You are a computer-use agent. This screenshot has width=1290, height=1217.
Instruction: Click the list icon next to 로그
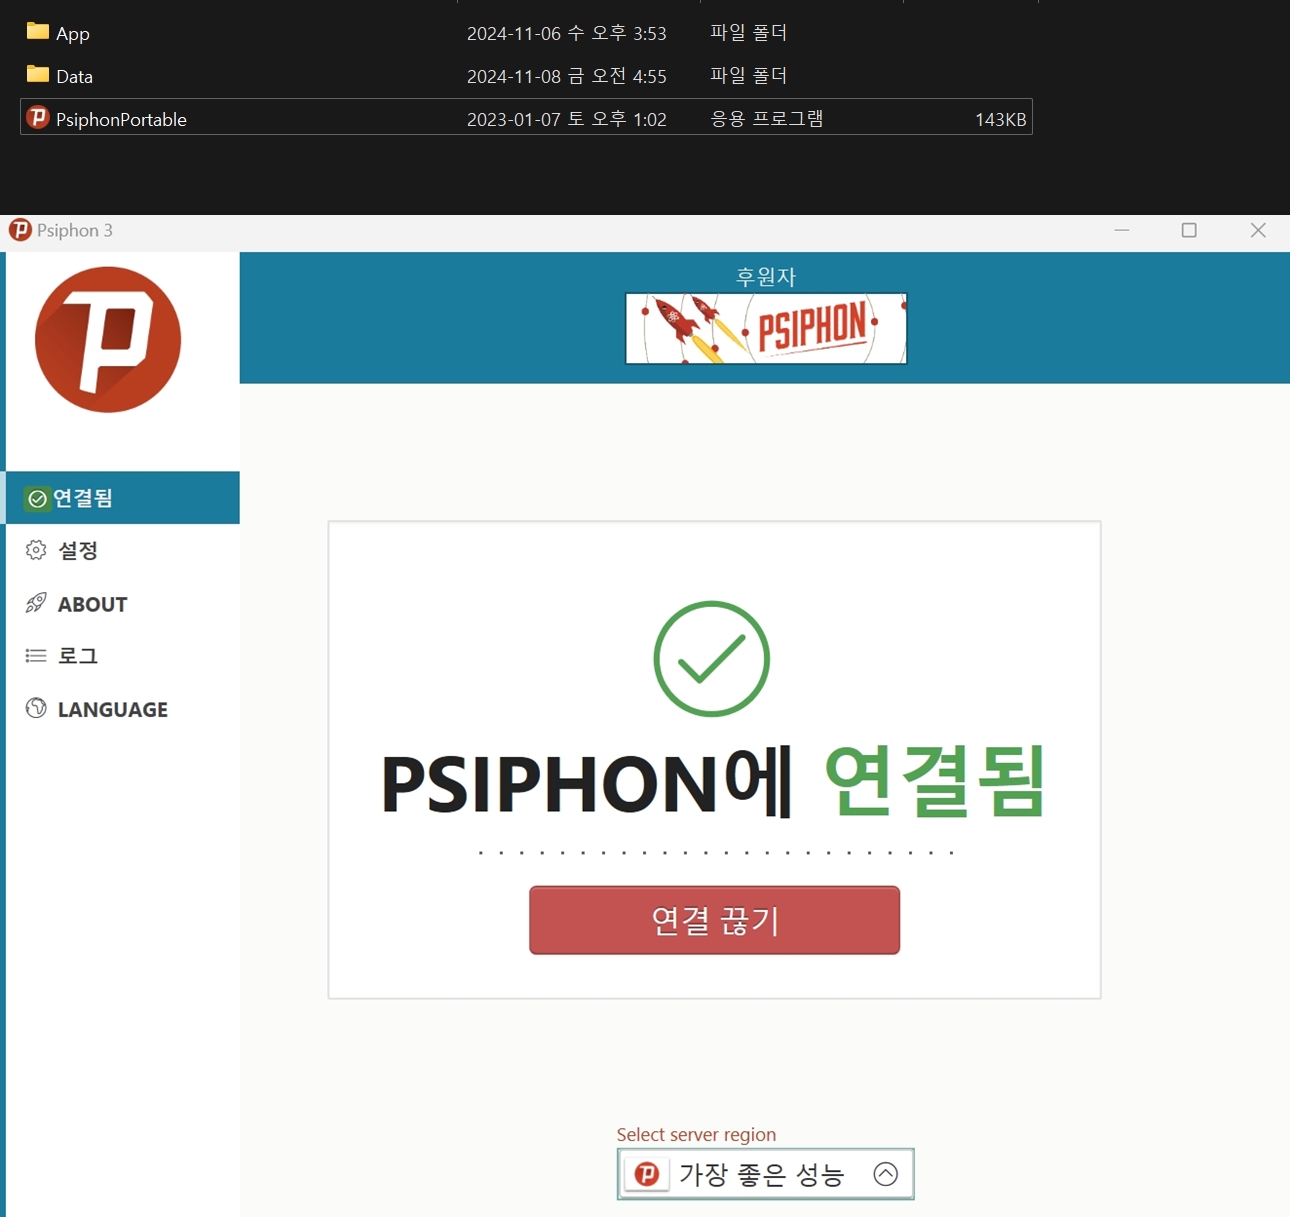pos(36,656)
